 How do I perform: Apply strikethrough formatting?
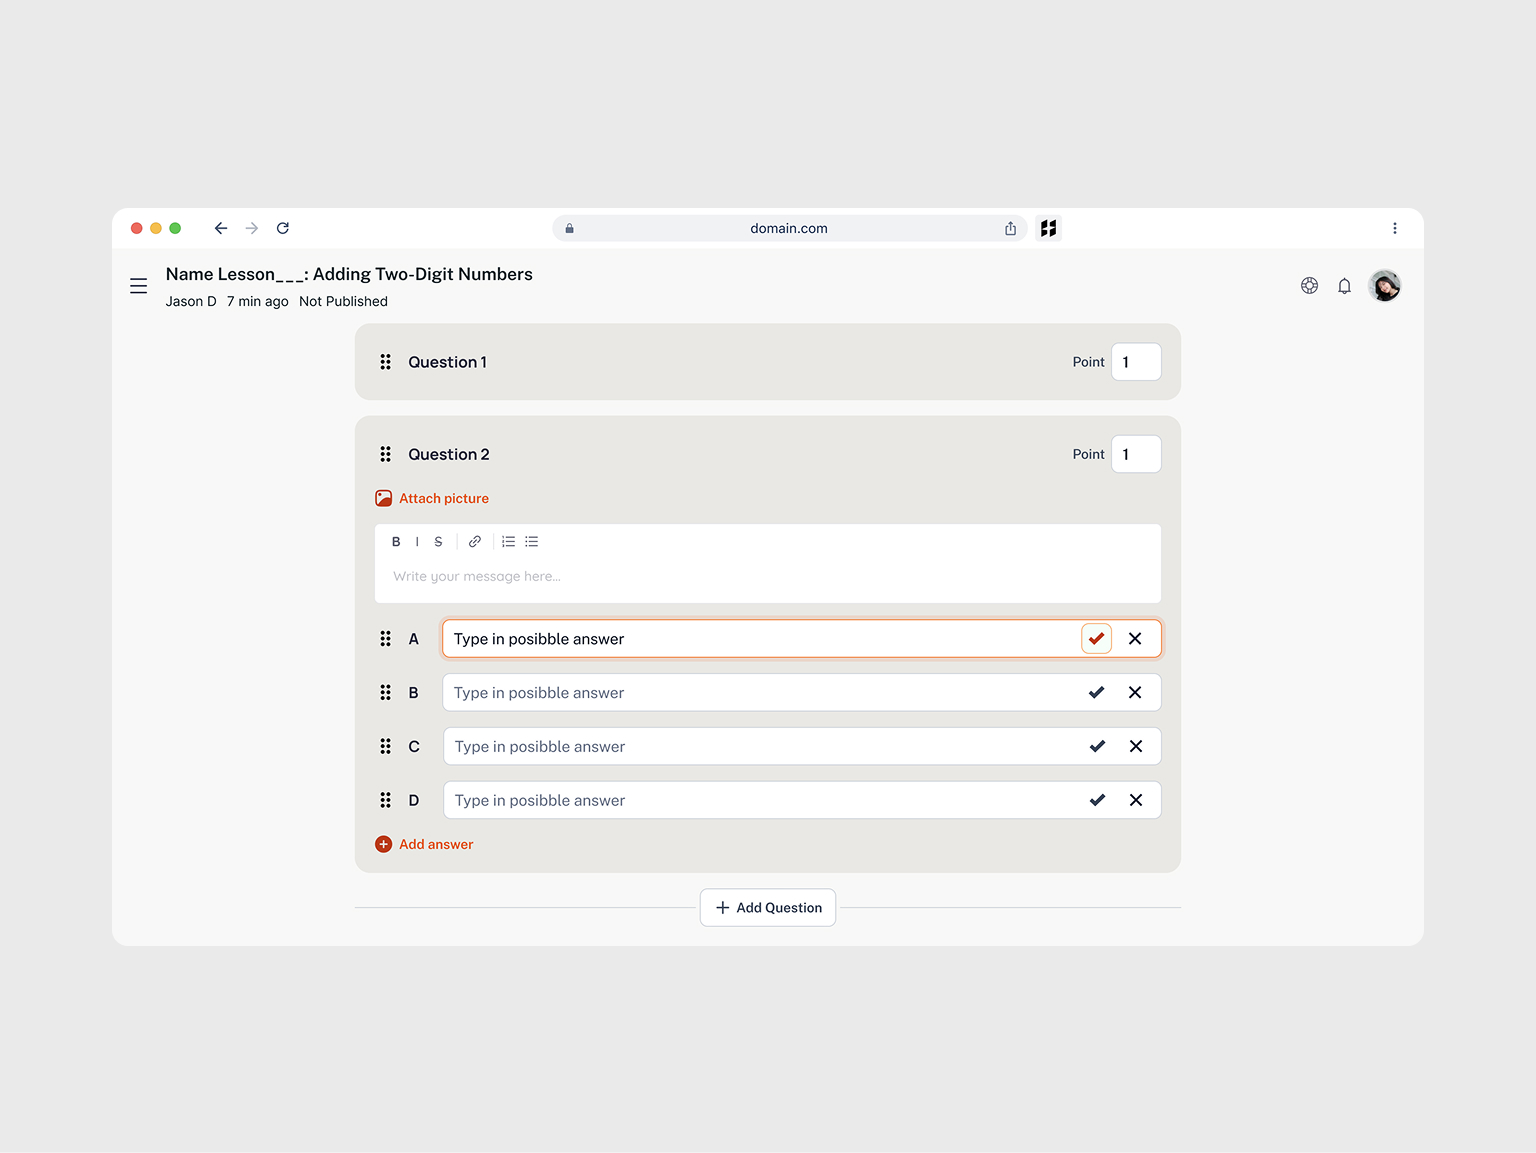tap(438, 541)
